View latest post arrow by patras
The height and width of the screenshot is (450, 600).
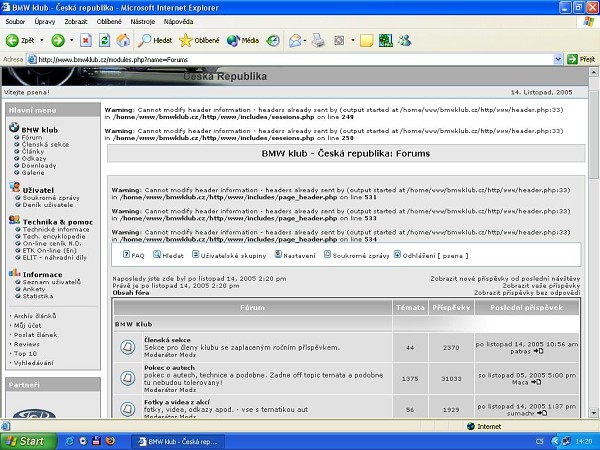click(x=538, y=351)
